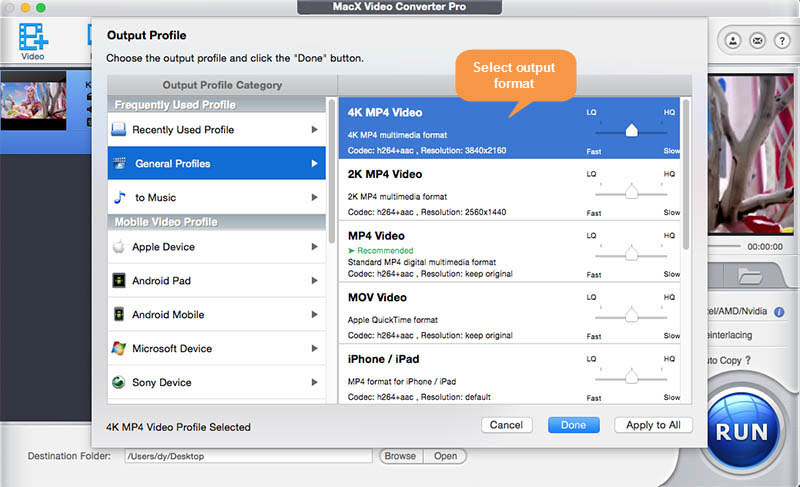Image resolution: width=800 pixels, height=487 pixels.
Task: Click the Android Mobile icon
Action: pos(118,314)
